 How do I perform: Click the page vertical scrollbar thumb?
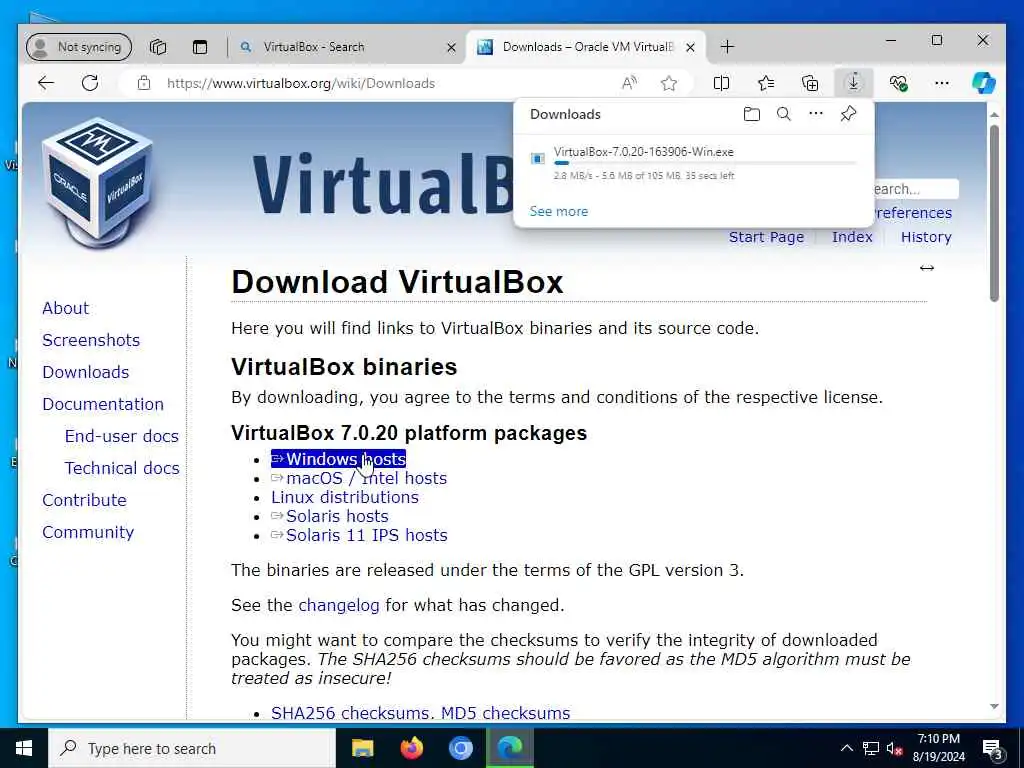pyautogui.click(x=994, y=212)
